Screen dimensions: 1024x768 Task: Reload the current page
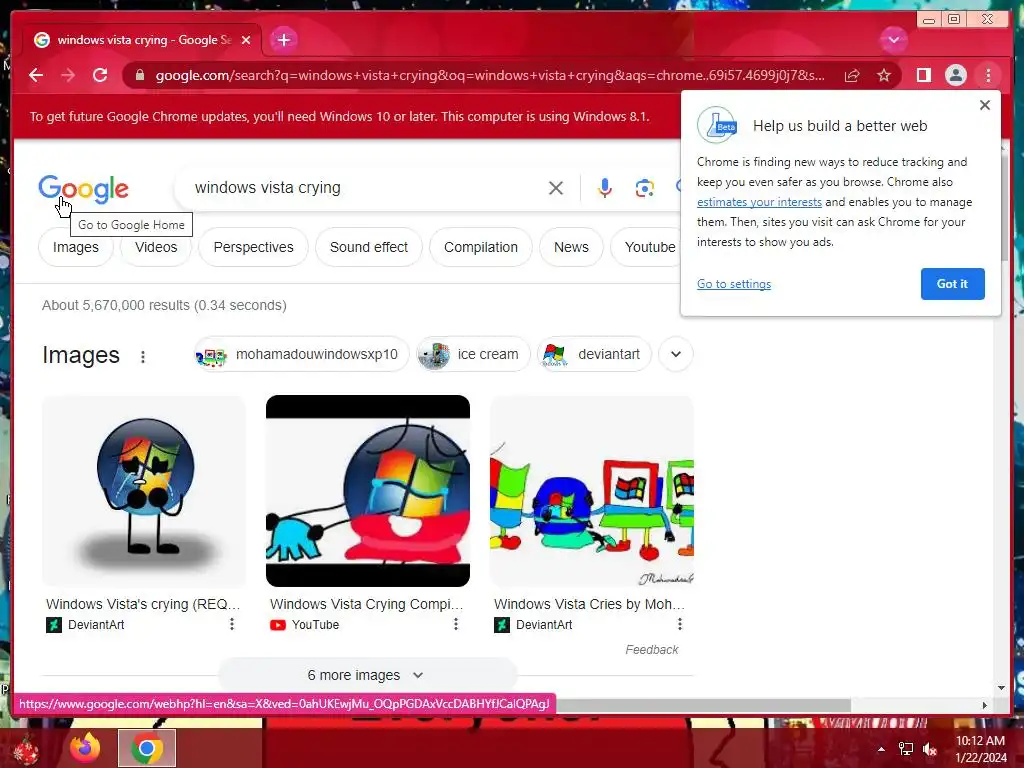100,75
